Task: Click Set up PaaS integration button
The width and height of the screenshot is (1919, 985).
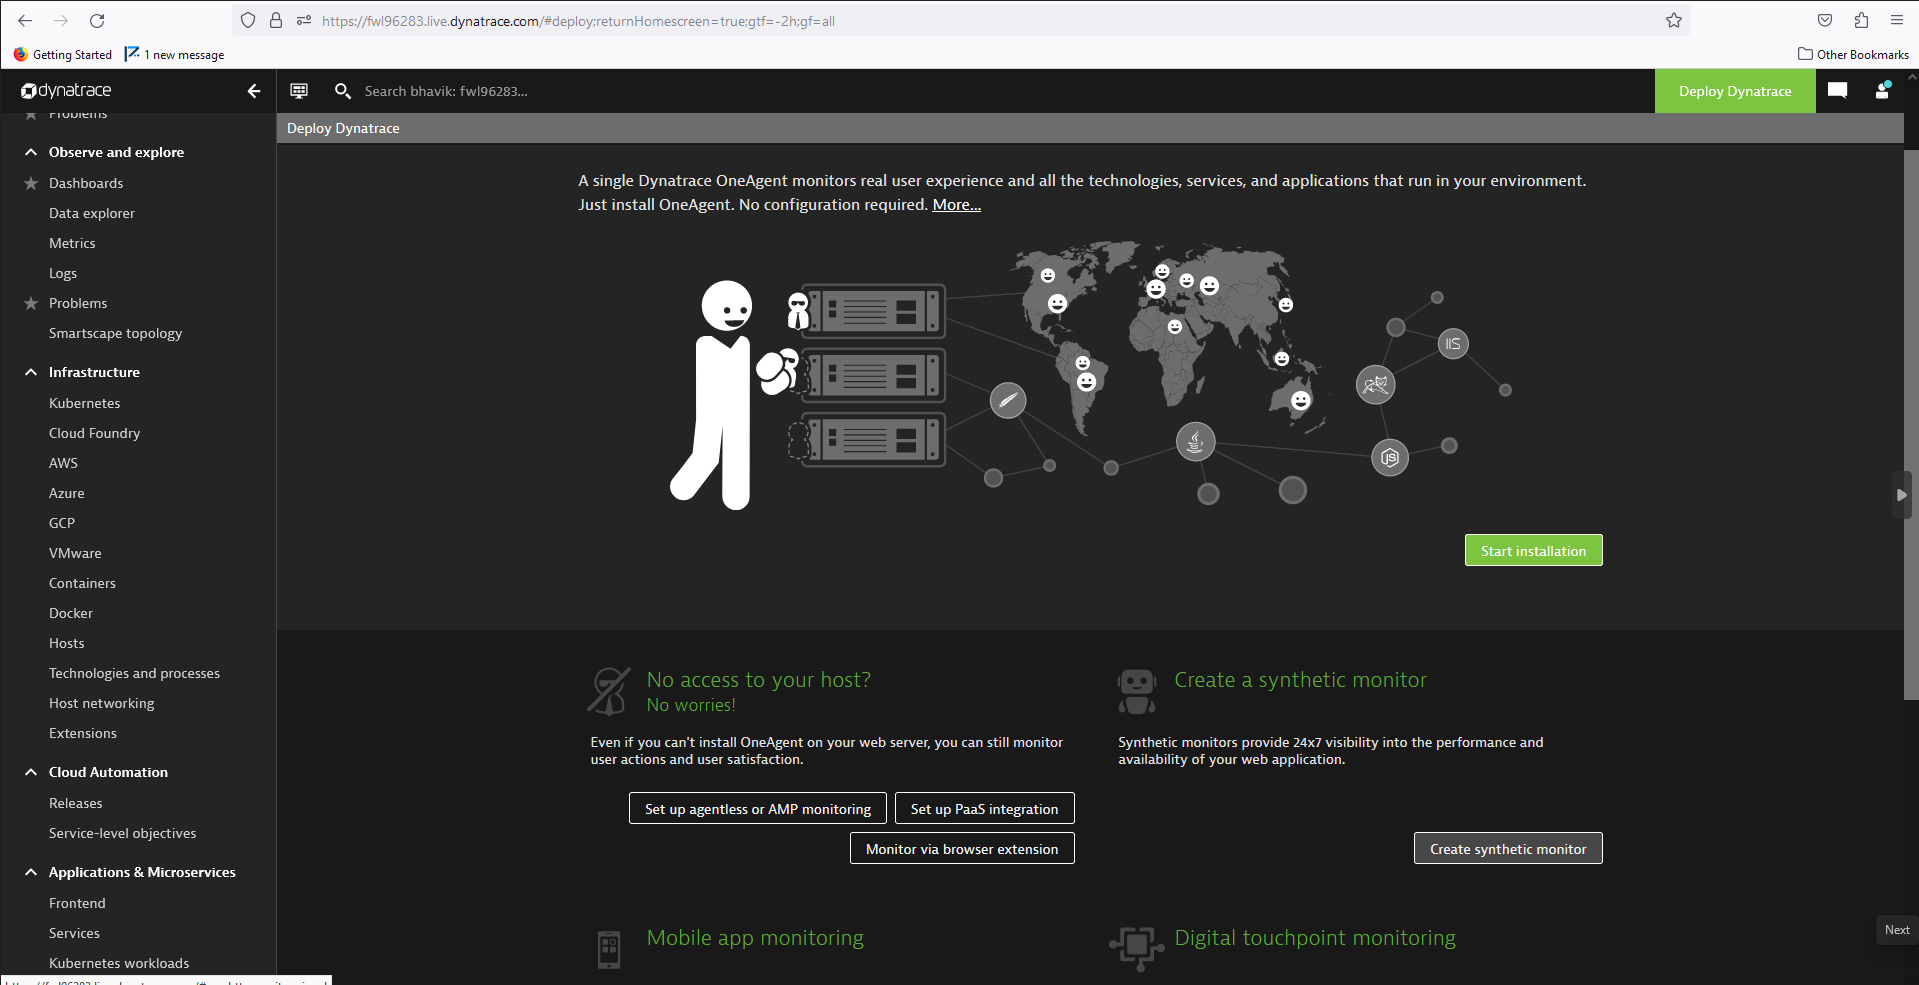Action: [984, 808]
